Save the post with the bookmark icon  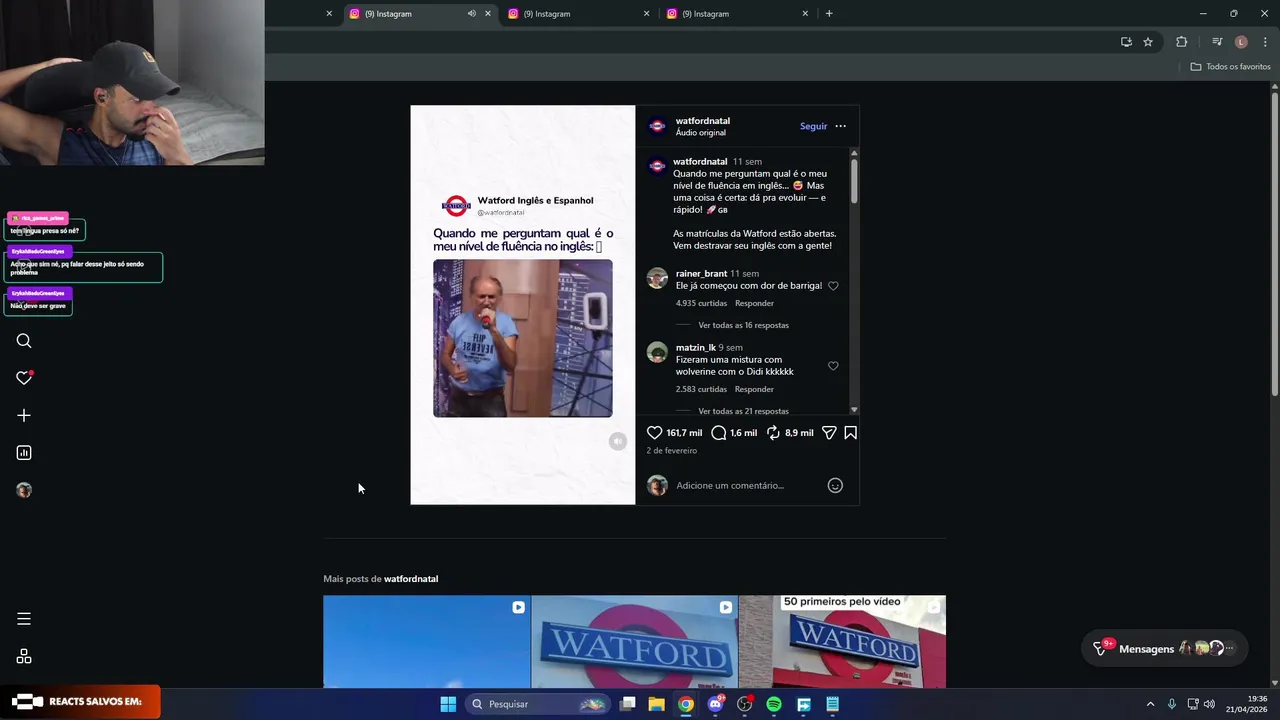[x=850, y=433]
